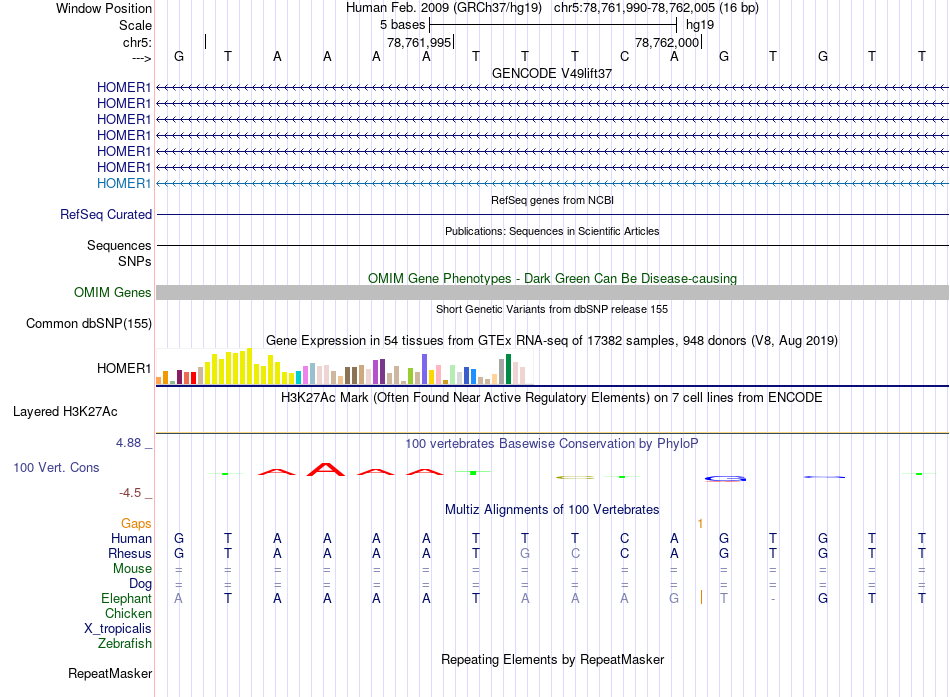Click the Human species label
Image resolution: width=950 pixels, height=697 pixels.
(131, 538)
